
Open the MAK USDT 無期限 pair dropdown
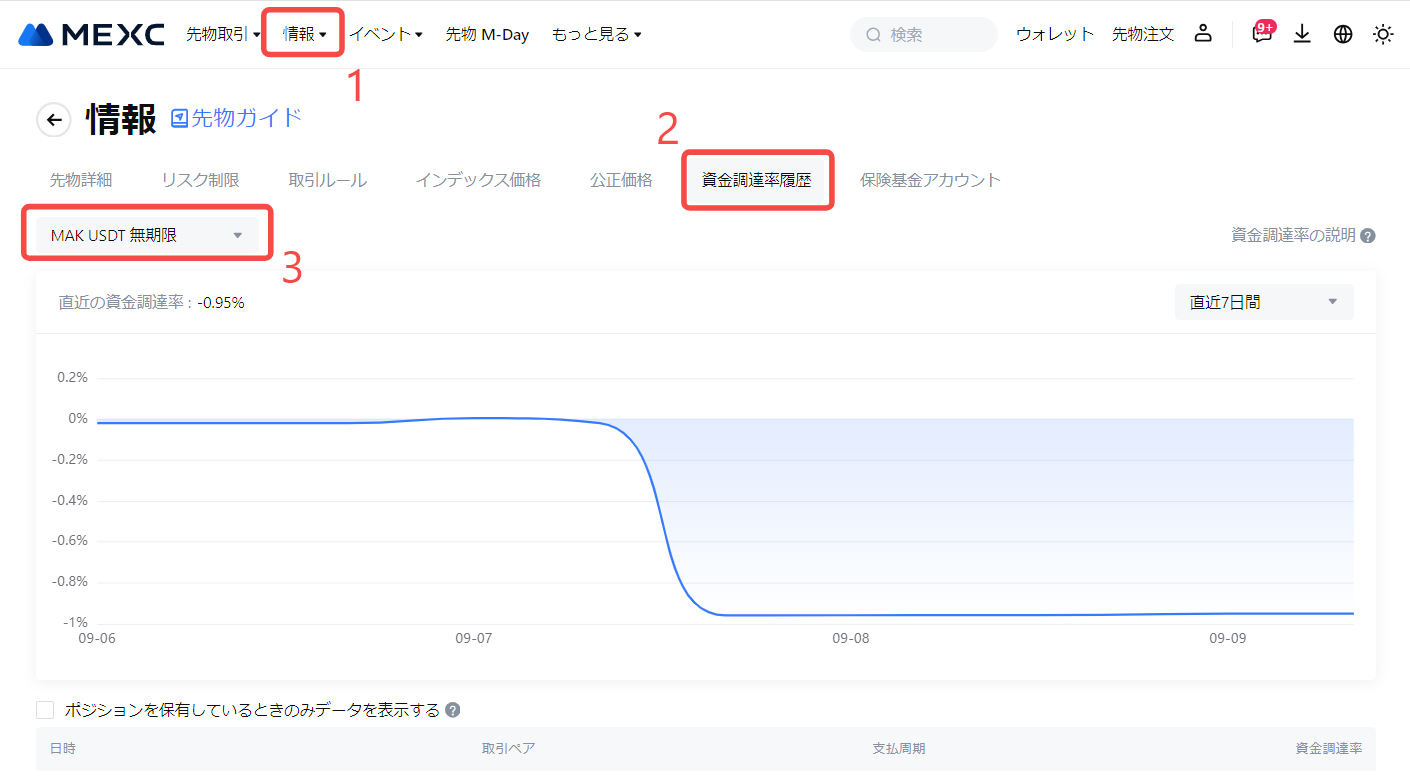[147, 235]
